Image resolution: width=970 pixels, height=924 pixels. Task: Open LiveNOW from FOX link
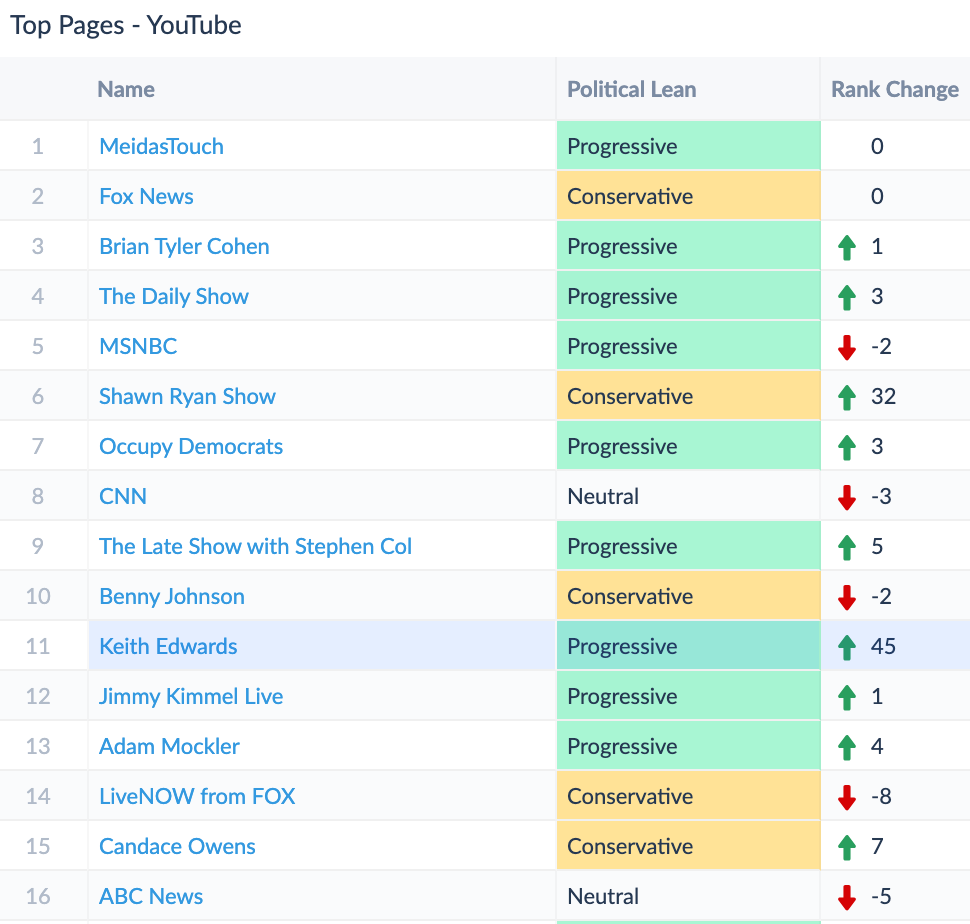[x=197, y=797]
